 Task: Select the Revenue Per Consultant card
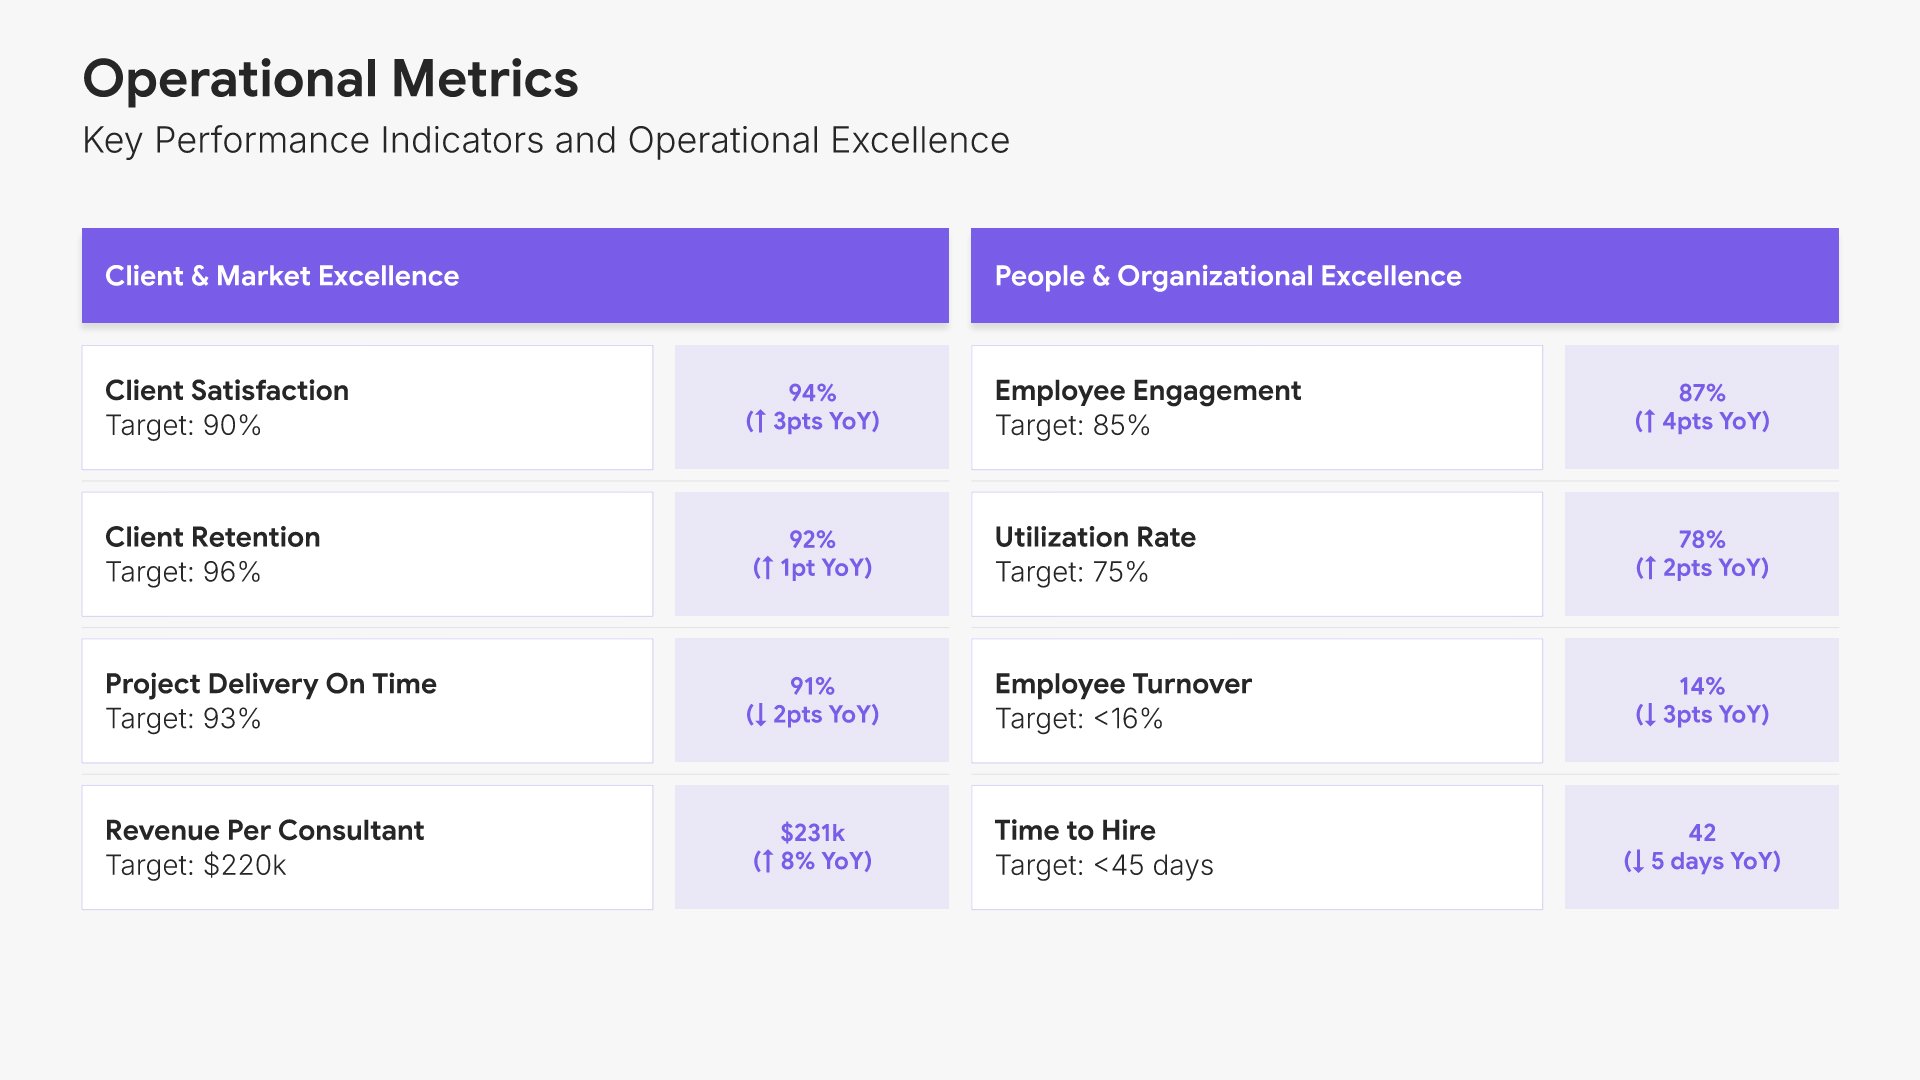[x=367, y=847]
